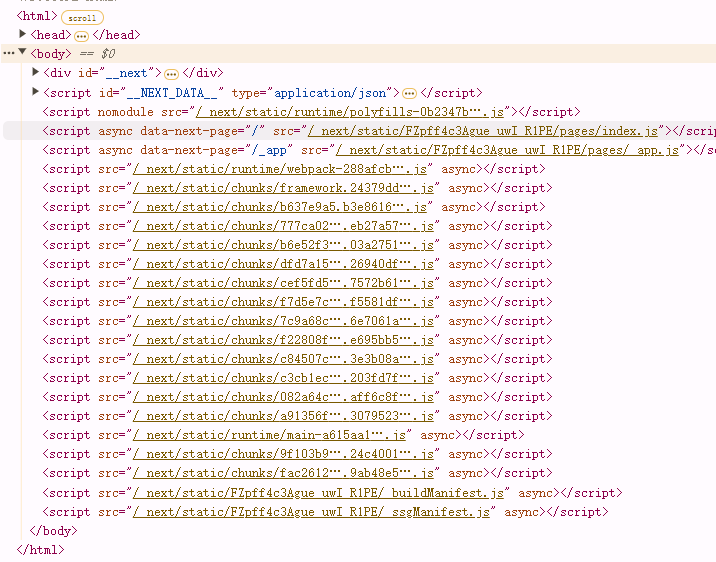716x562 pixels.
Task: Open cef5fd5 chunk script link
Action: point(283,284)
